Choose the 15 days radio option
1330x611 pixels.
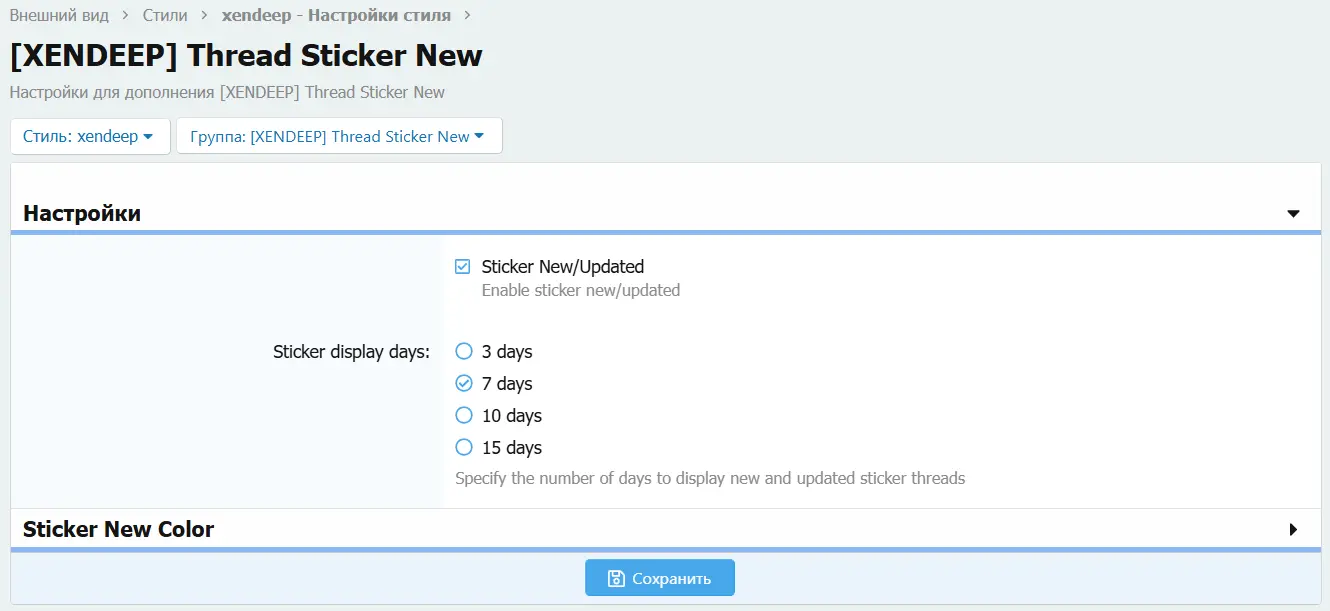464,448
